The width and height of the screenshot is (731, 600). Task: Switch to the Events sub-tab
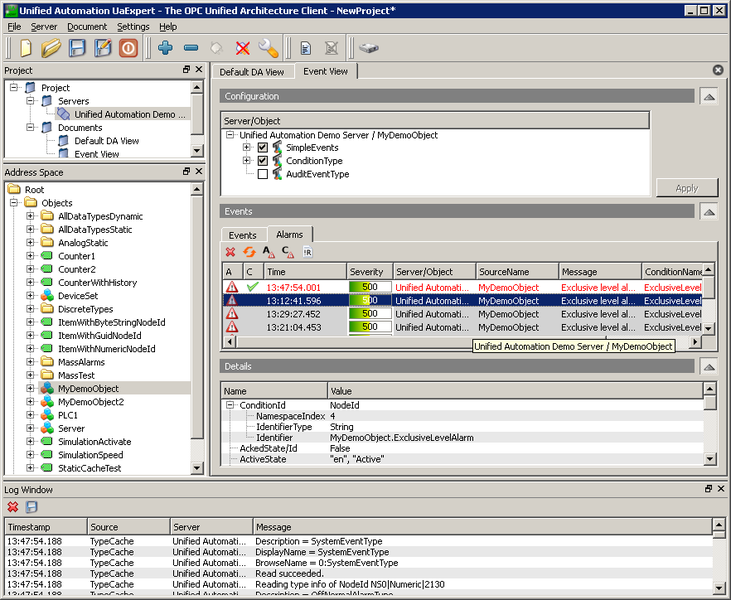[242, 235]
